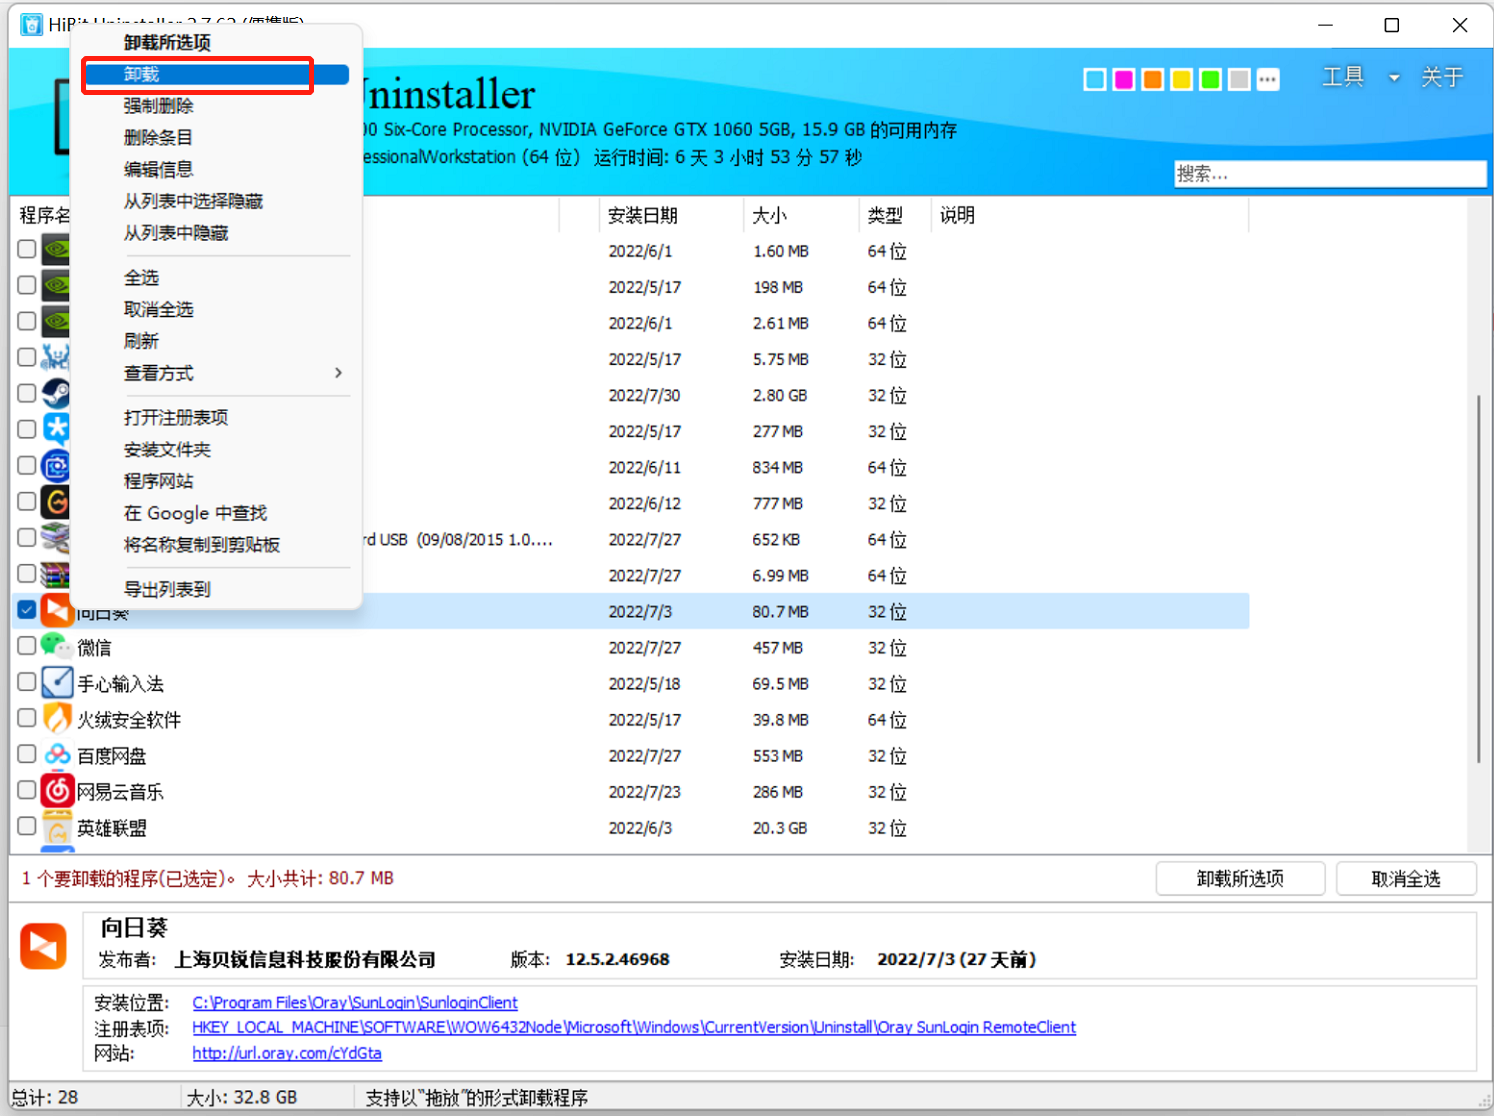Click the Steam program icon in the list
The width and height of the screenshot is (1494, 1116).
[57, 393]
